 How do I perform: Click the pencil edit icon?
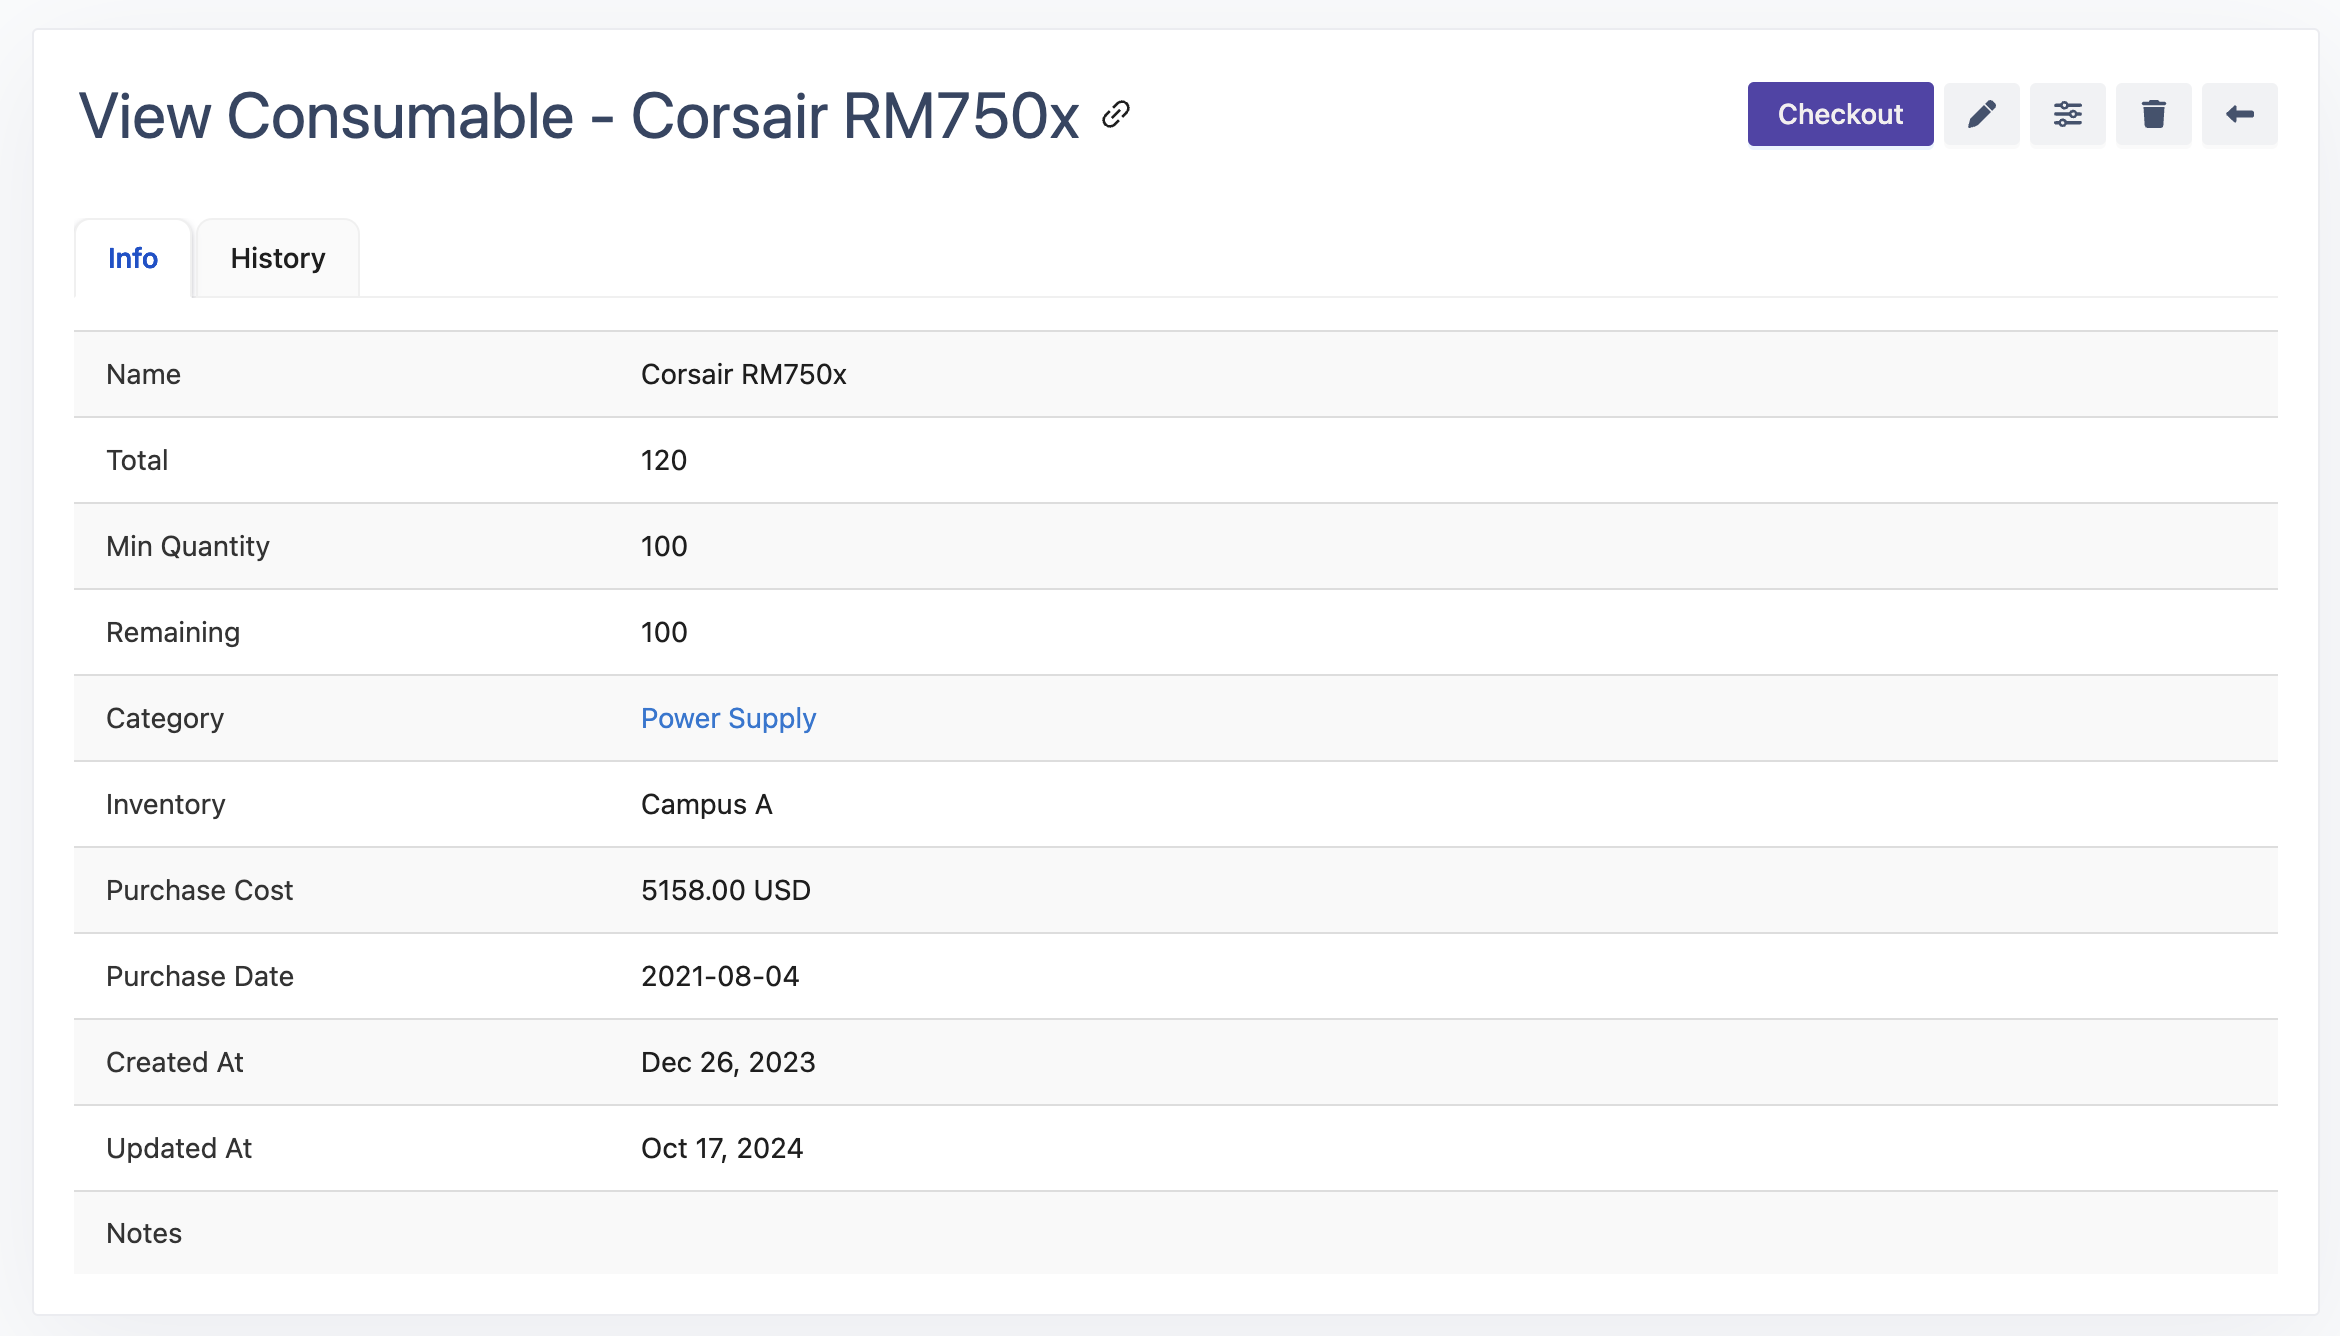pos(1981,114)
